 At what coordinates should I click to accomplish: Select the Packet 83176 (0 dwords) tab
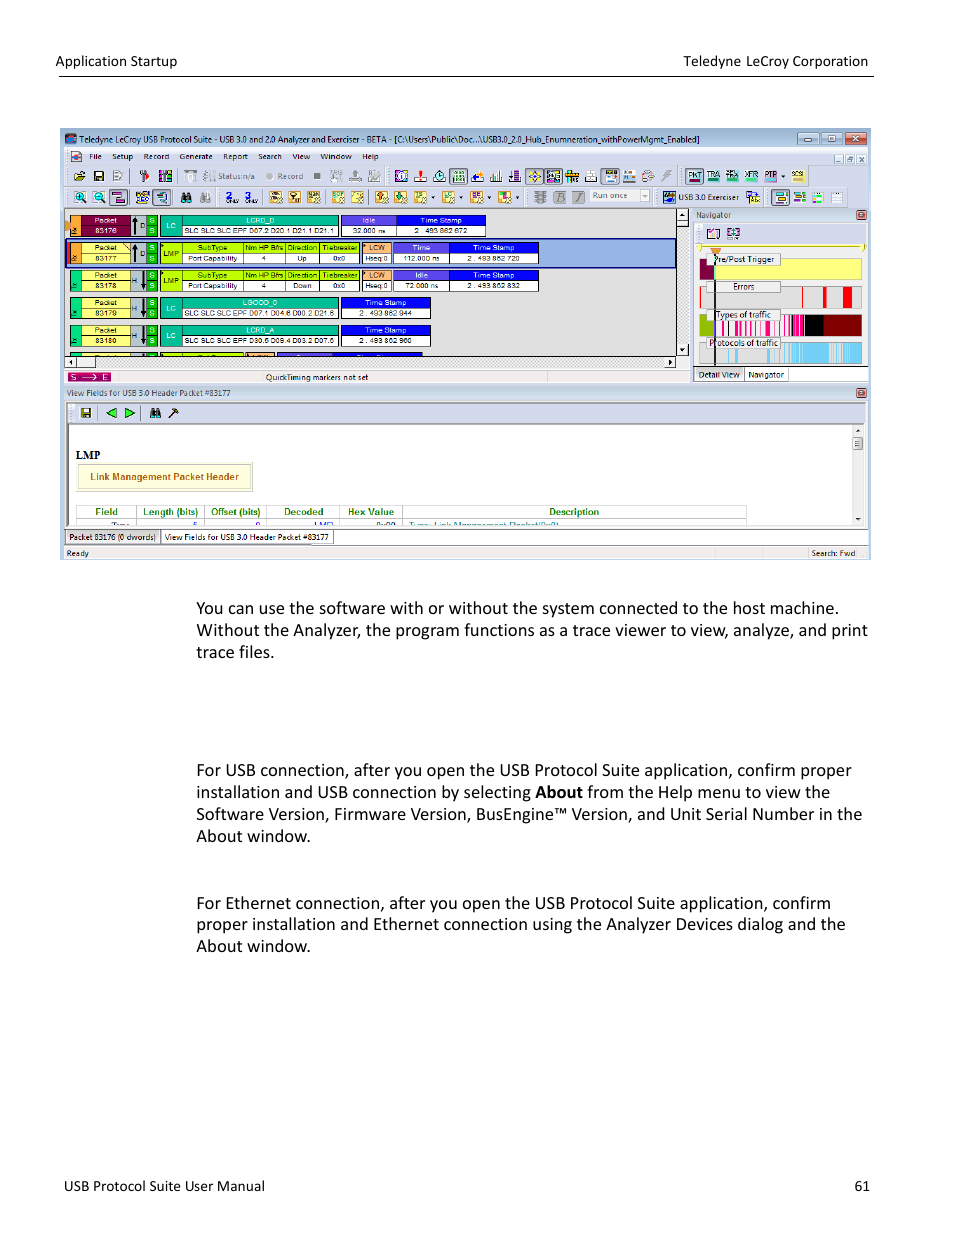[x=112, y=537]
